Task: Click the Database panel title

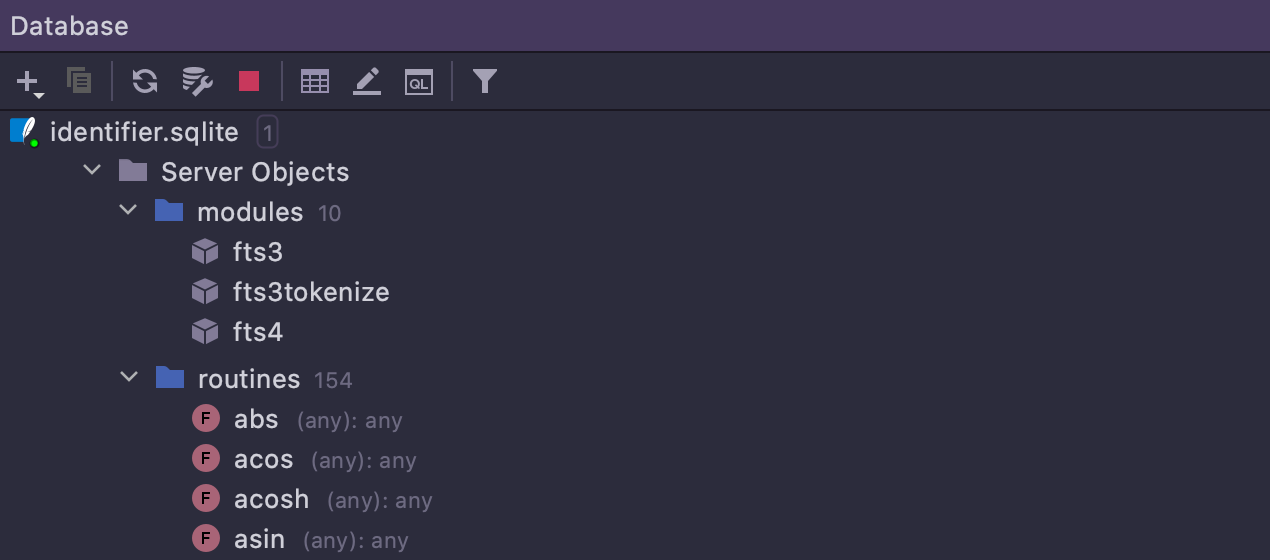Action: (x=70, y=26)
